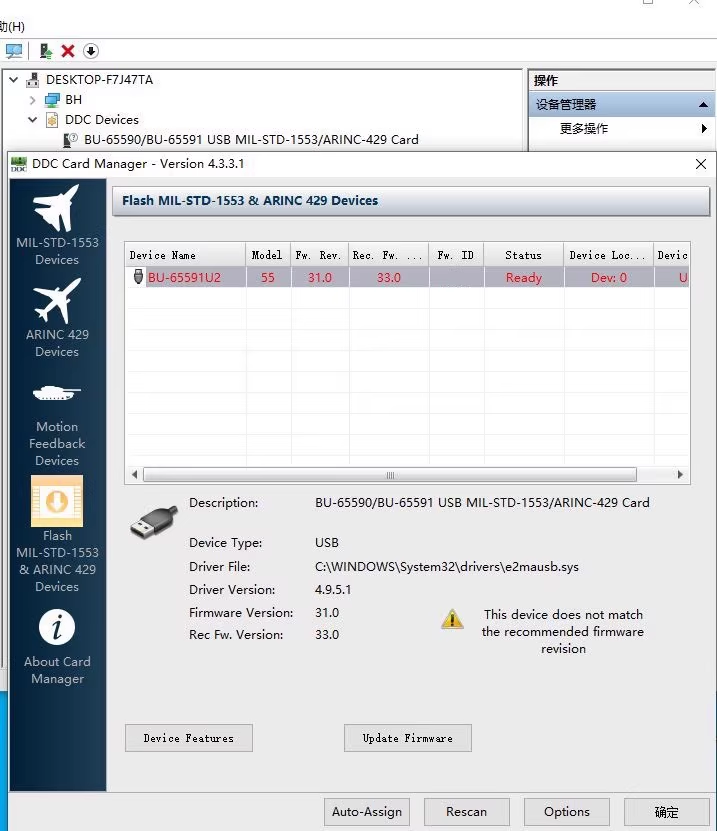Select 设备管理器 in actions pane

621,104
